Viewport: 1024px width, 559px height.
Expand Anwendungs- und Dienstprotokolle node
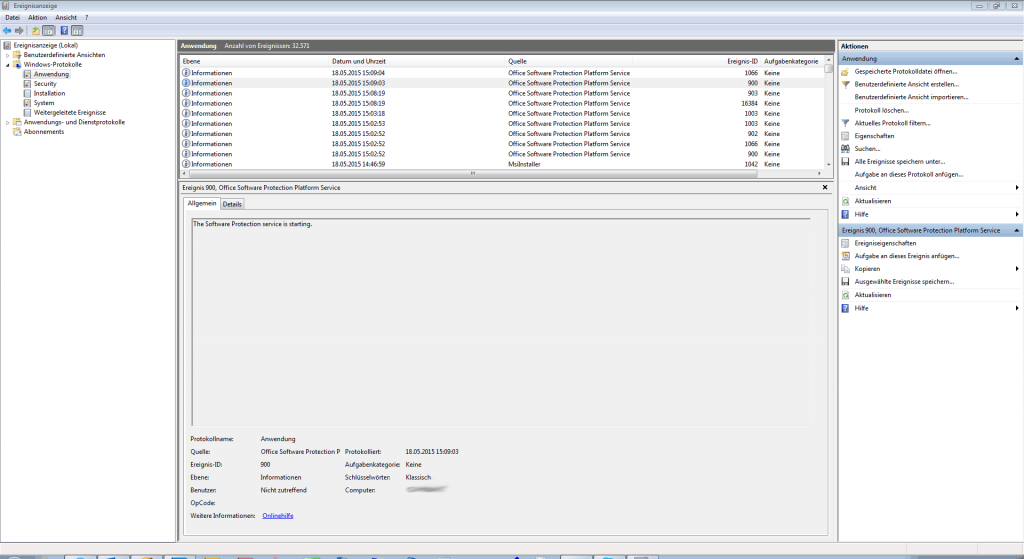pyautogui.click(x=8, y=122)
